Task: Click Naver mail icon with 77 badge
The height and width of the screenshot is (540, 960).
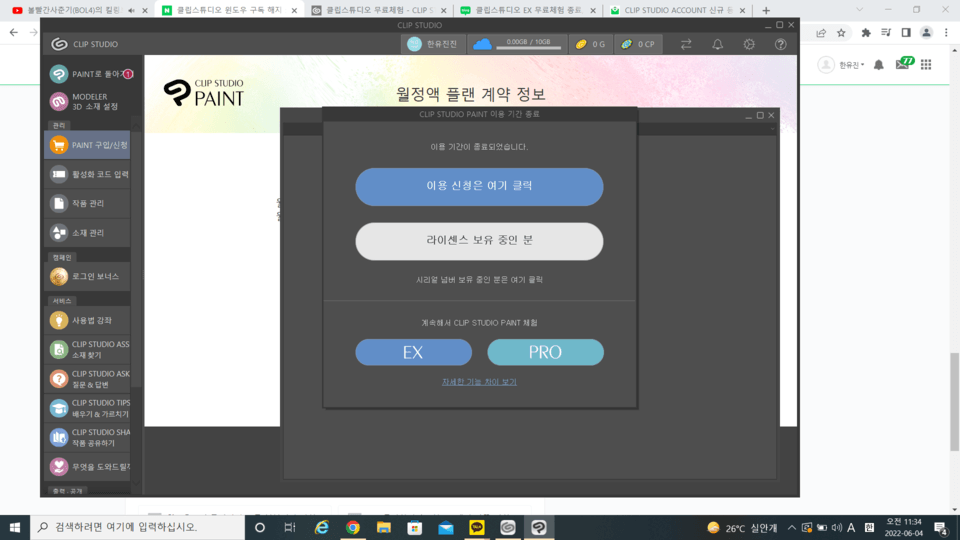Action: point(904,63)
